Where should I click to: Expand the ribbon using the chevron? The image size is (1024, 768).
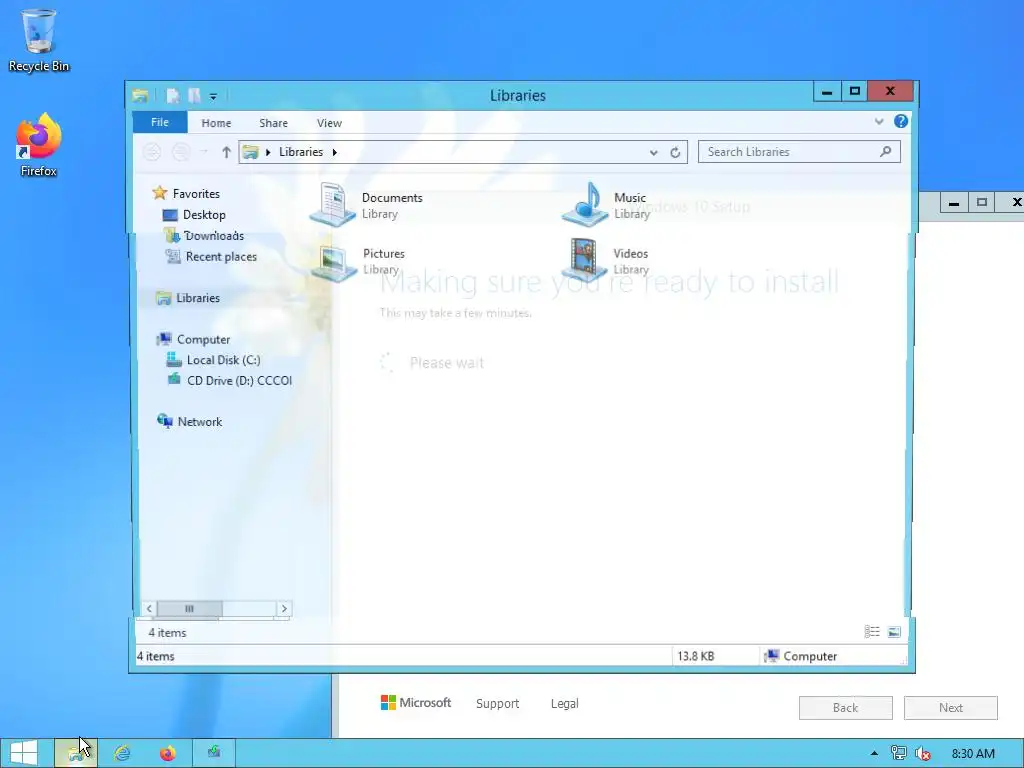point(879,121)
